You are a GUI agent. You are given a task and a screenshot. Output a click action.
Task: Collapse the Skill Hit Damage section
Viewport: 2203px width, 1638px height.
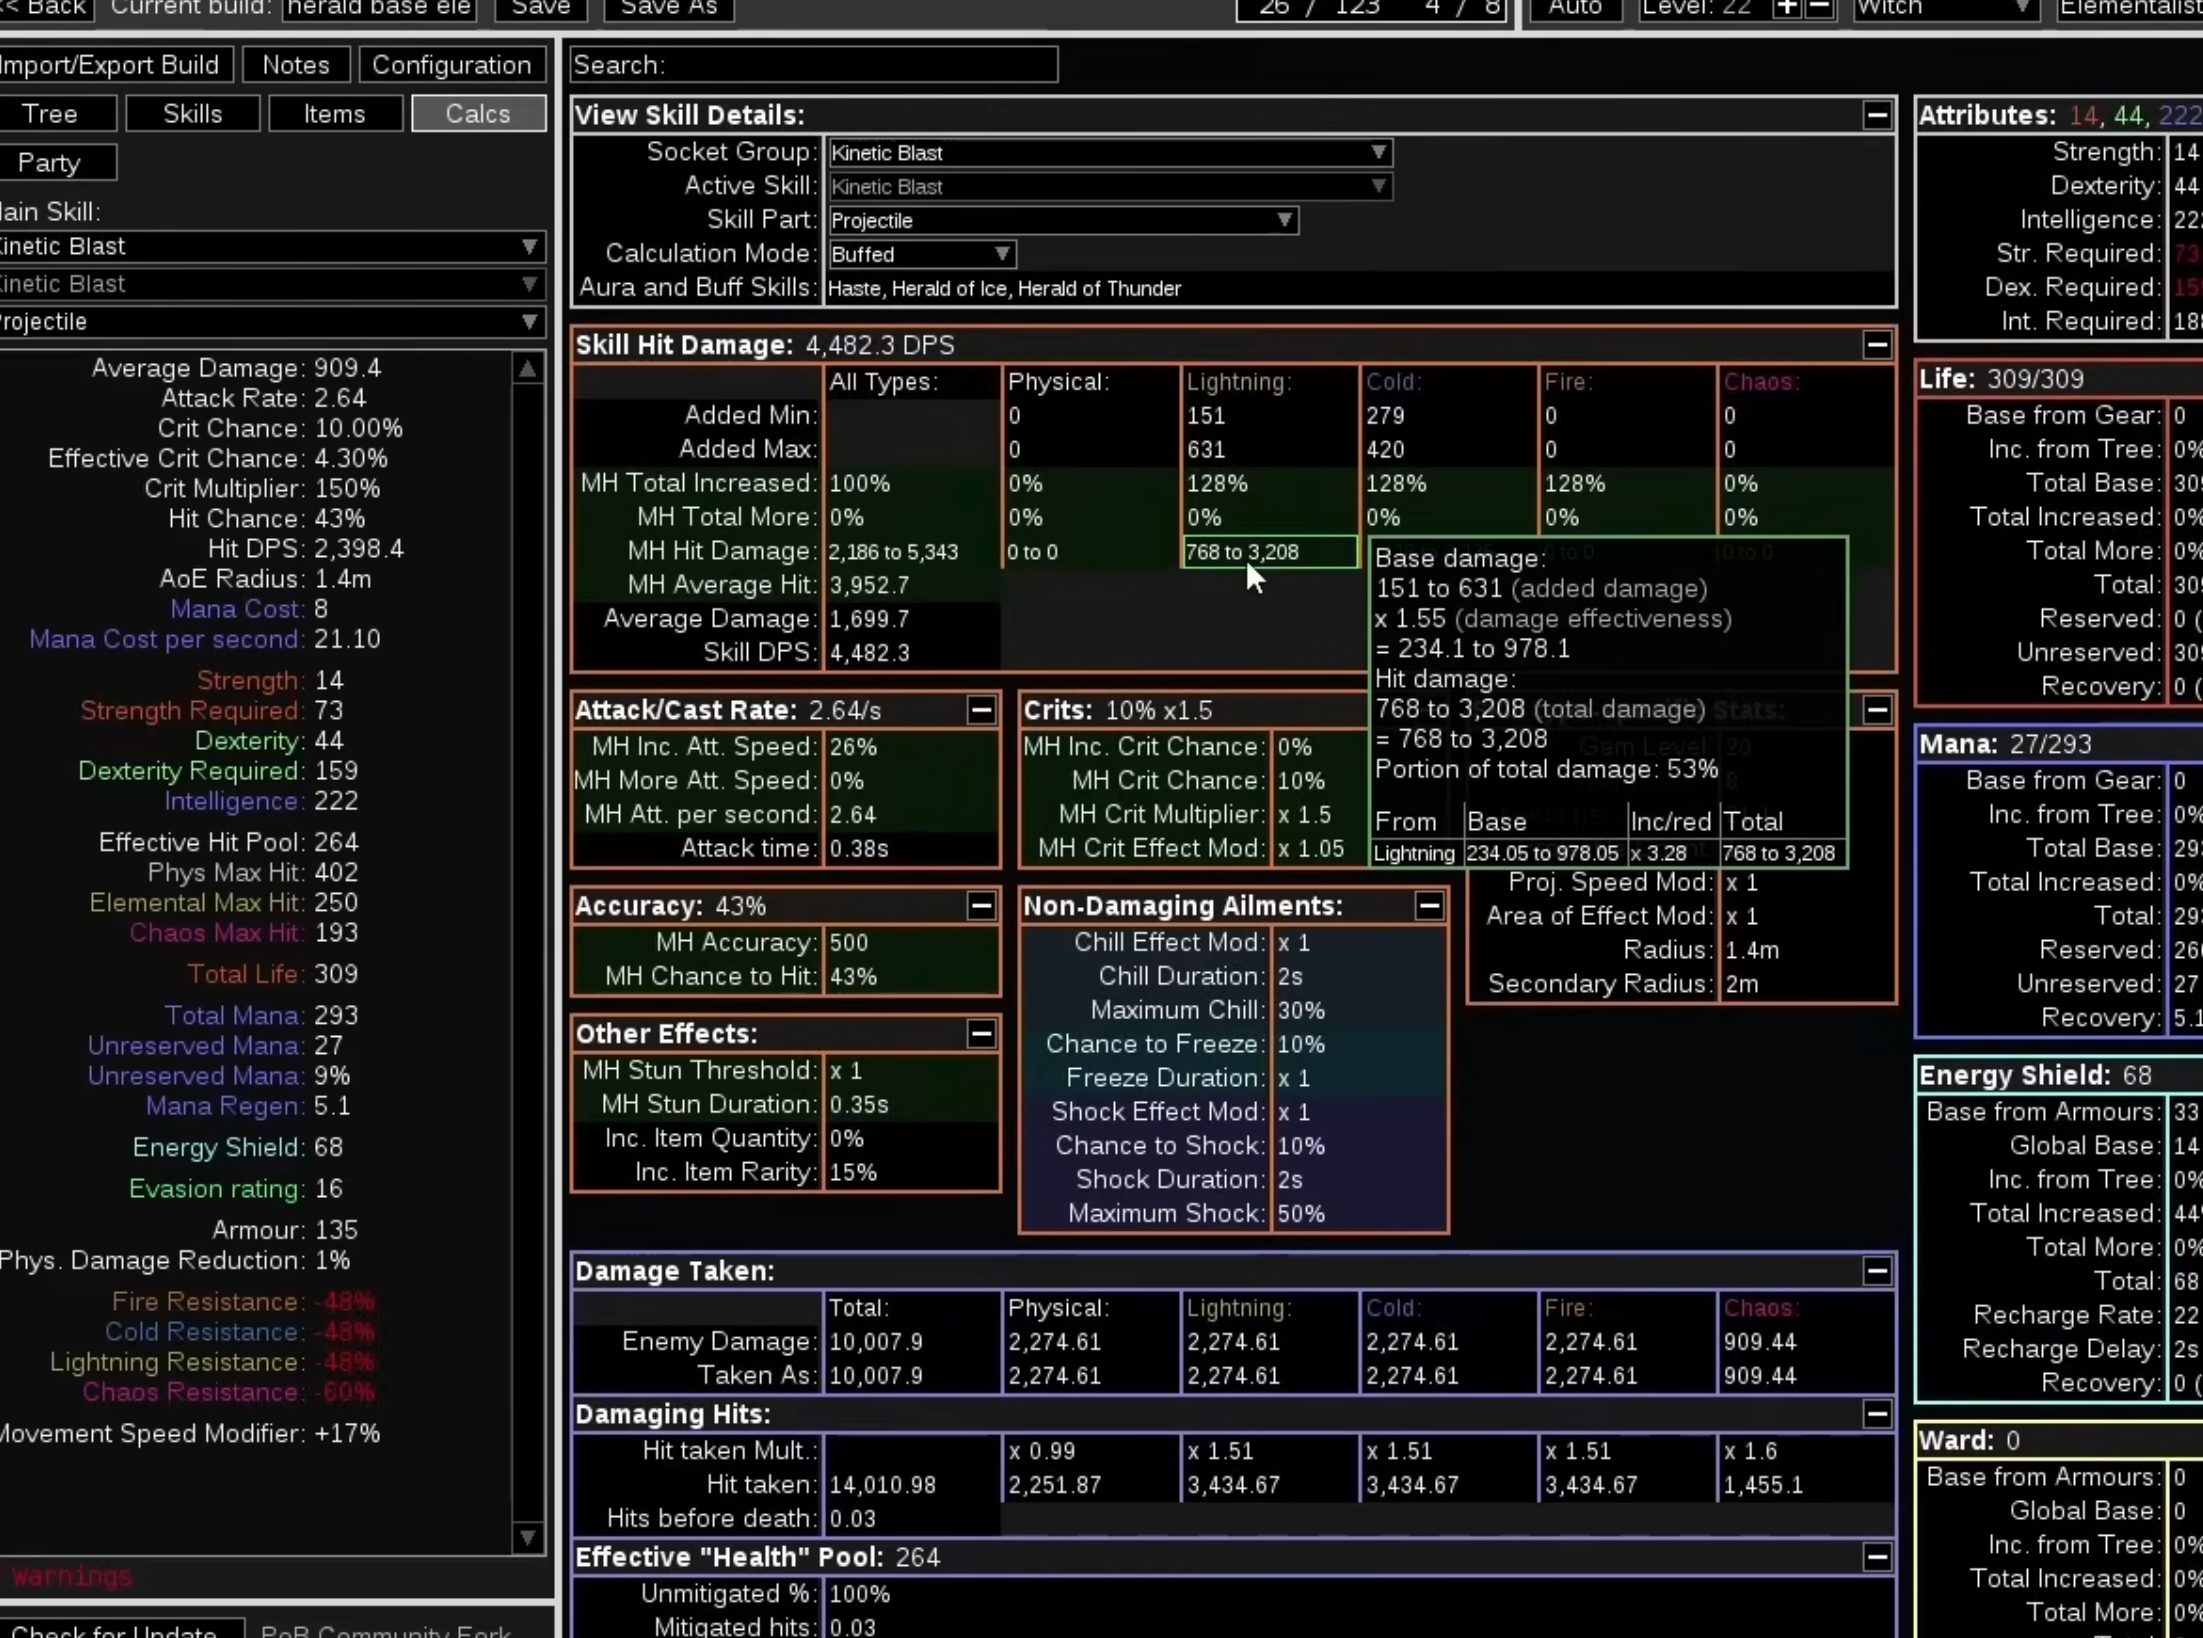(x=1876, y=345)
